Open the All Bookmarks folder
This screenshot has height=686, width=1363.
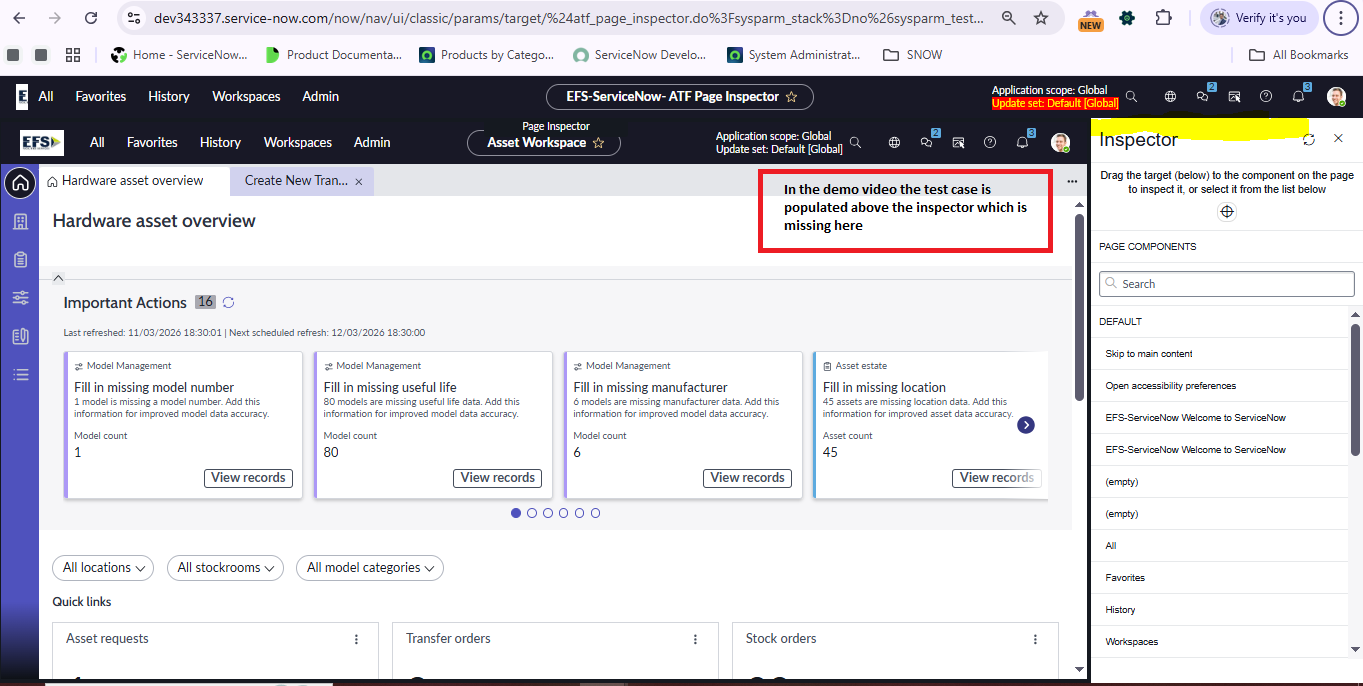(1299, 55)
